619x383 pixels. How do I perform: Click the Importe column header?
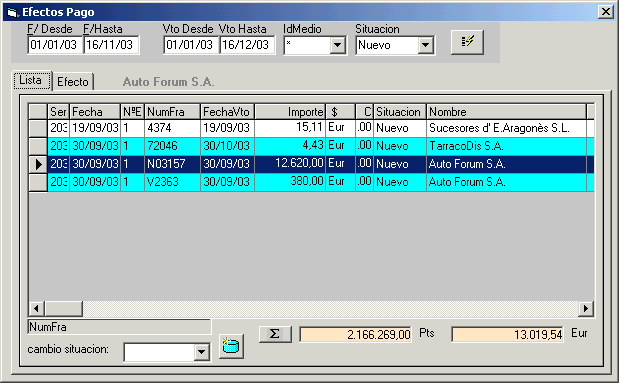[x=290, y=112]
